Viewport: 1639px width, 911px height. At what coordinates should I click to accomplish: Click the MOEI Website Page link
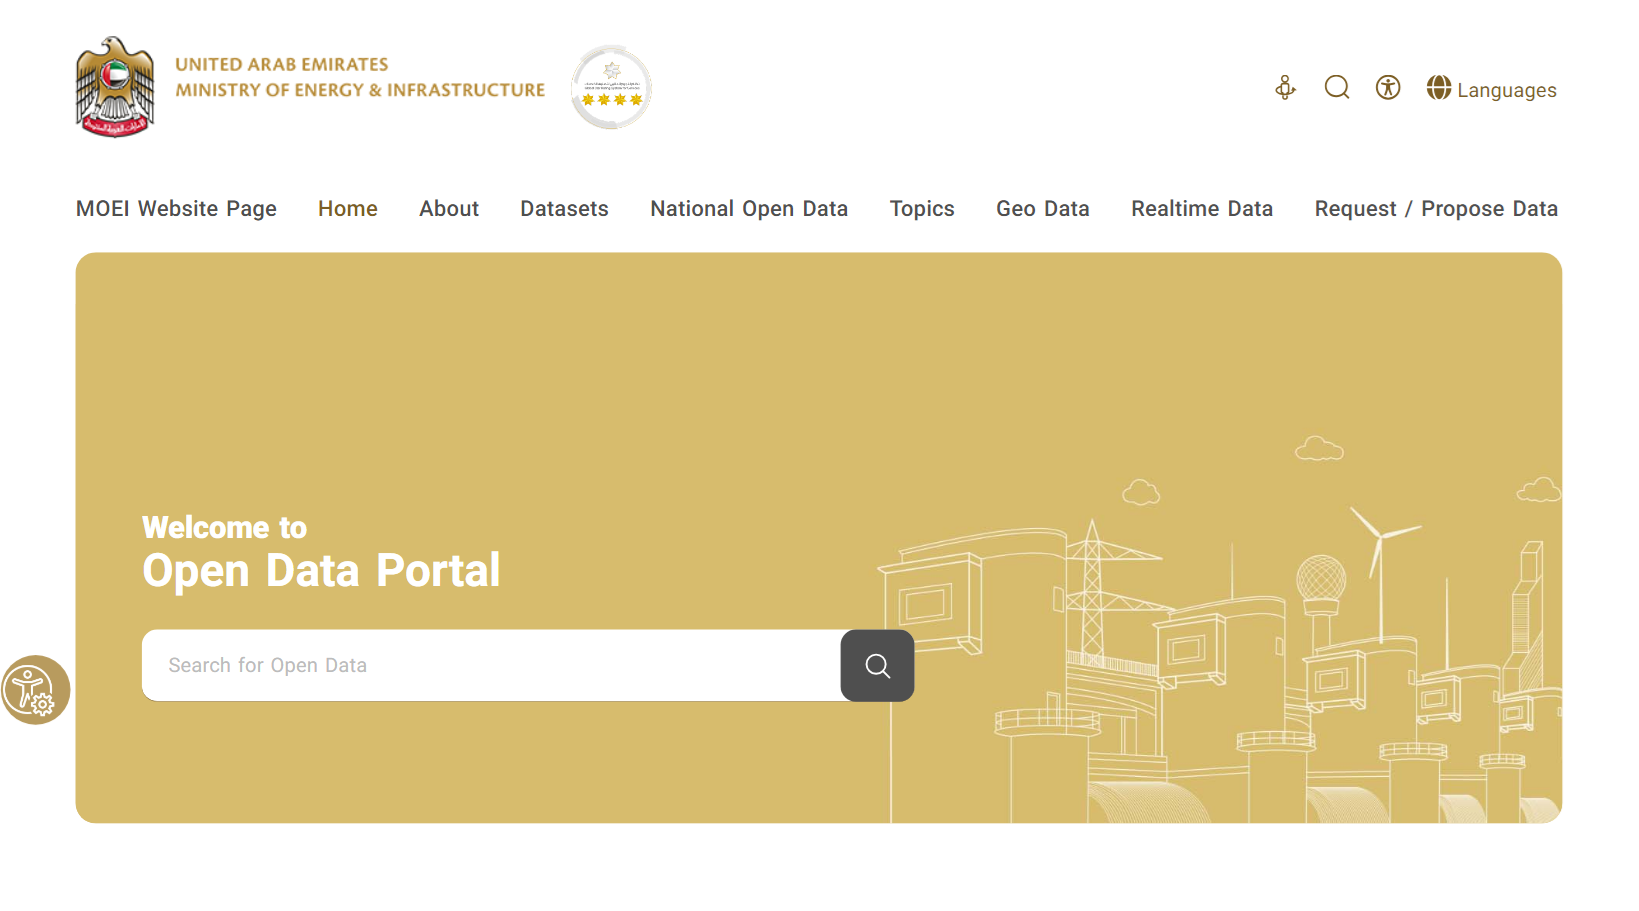[176, 209]
